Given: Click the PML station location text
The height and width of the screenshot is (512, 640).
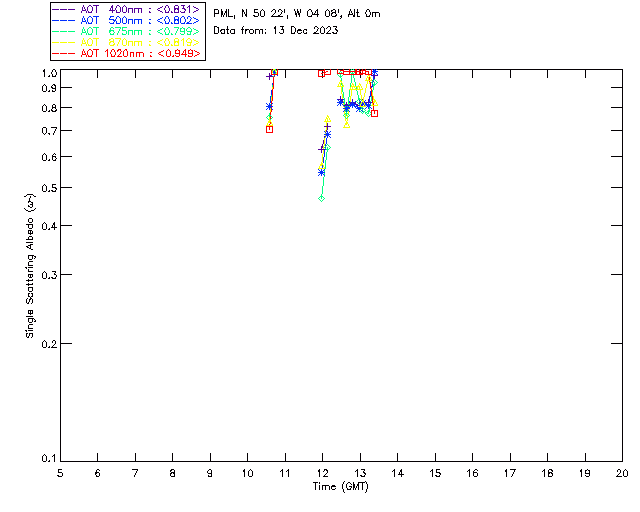Looking at the screenshot, I should point(297,14).
